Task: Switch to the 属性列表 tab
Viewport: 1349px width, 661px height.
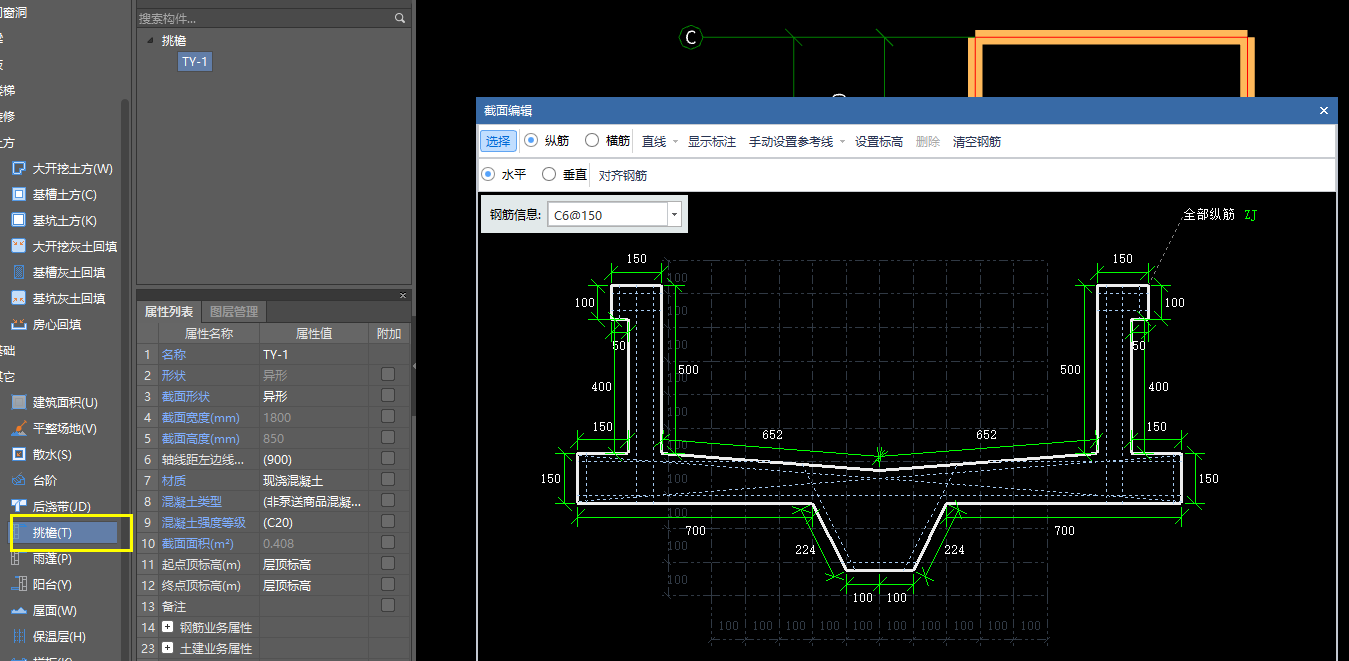Action: tap(169, 312)
